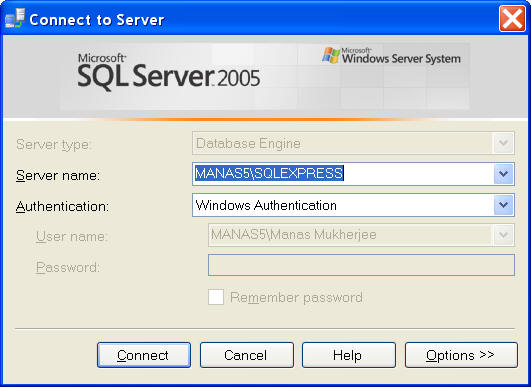Open the Server type dropdown arrow
The width and height of the screenshot is (531, 387).
pos(503,143)
